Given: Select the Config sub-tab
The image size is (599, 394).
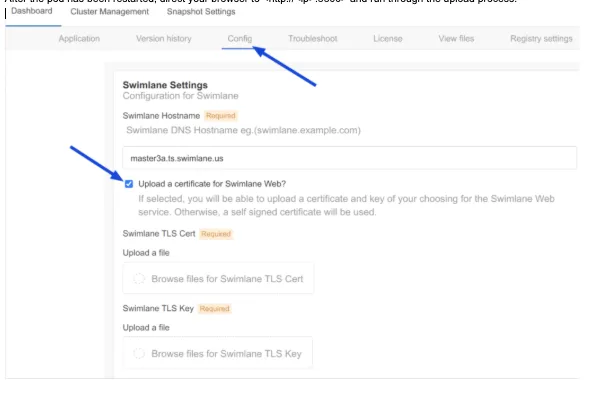Looking at the screenshot, I should click(240, 39).
